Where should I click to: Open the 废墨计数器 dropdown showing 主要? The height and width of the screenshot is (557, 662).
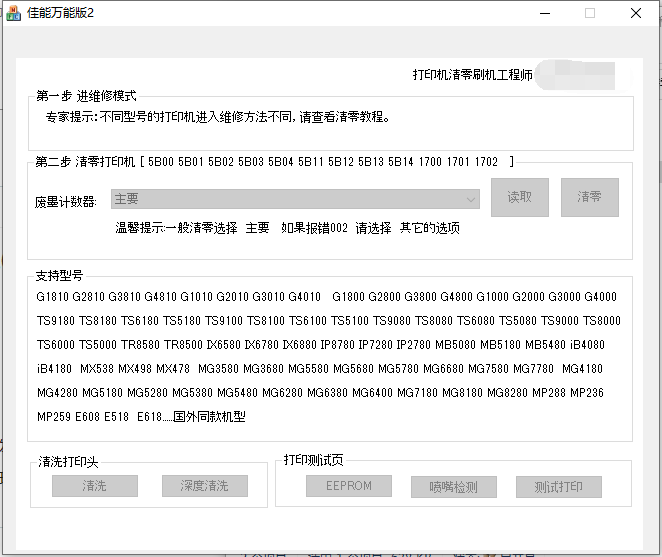296,199
